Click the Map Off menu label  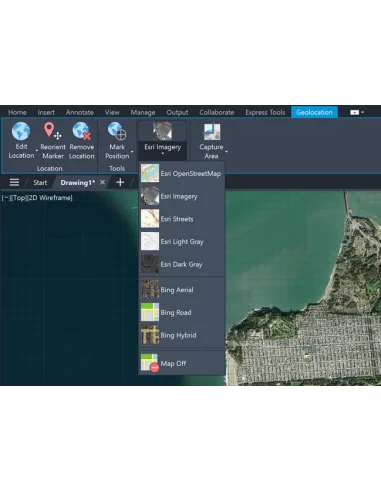point(173,363)
